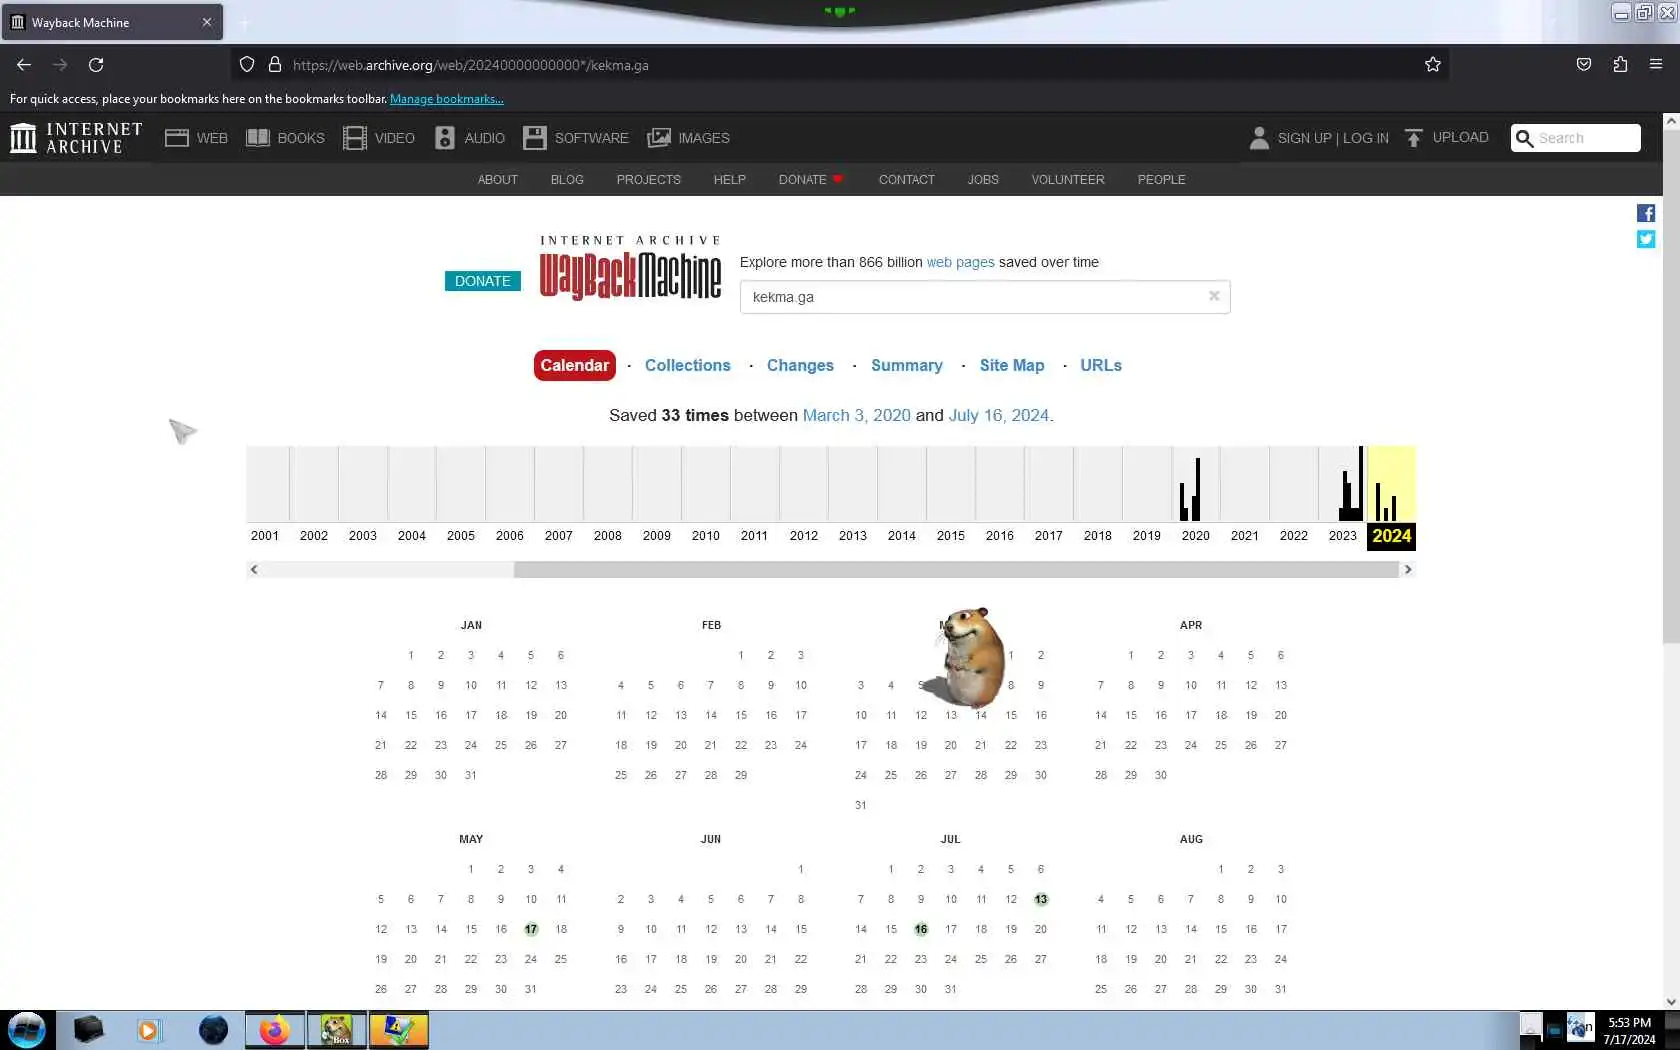Clear the kekma.ga URL field
Image resolution: width=1680 pixels, height=1050 pixels.
coord(1214,296)
